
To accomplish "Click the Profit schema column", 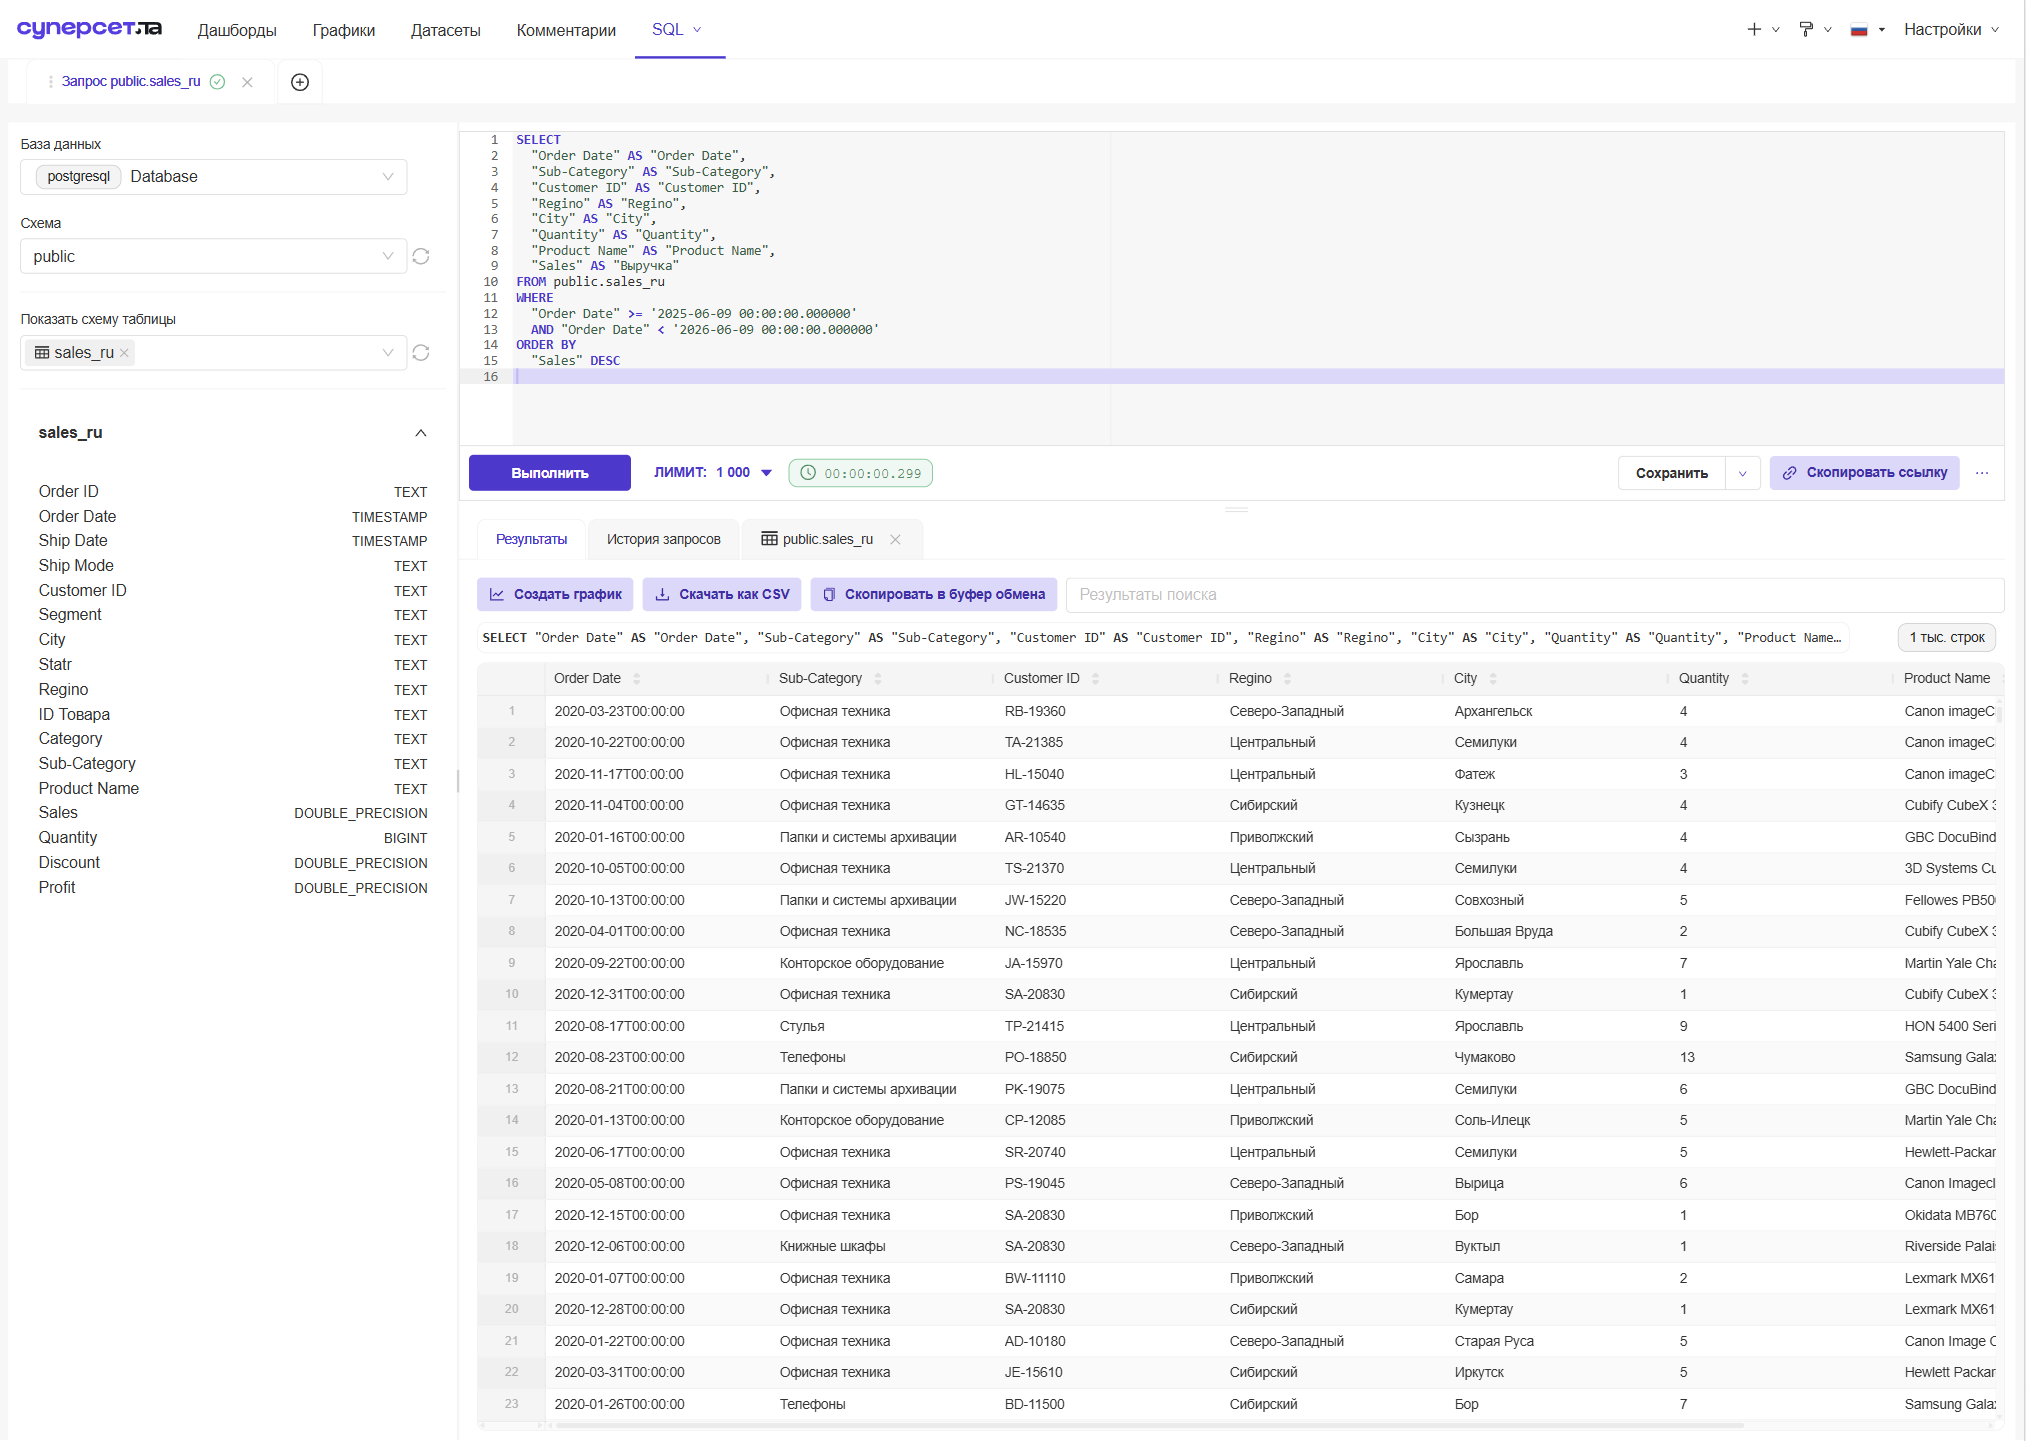I will (232, 887).
